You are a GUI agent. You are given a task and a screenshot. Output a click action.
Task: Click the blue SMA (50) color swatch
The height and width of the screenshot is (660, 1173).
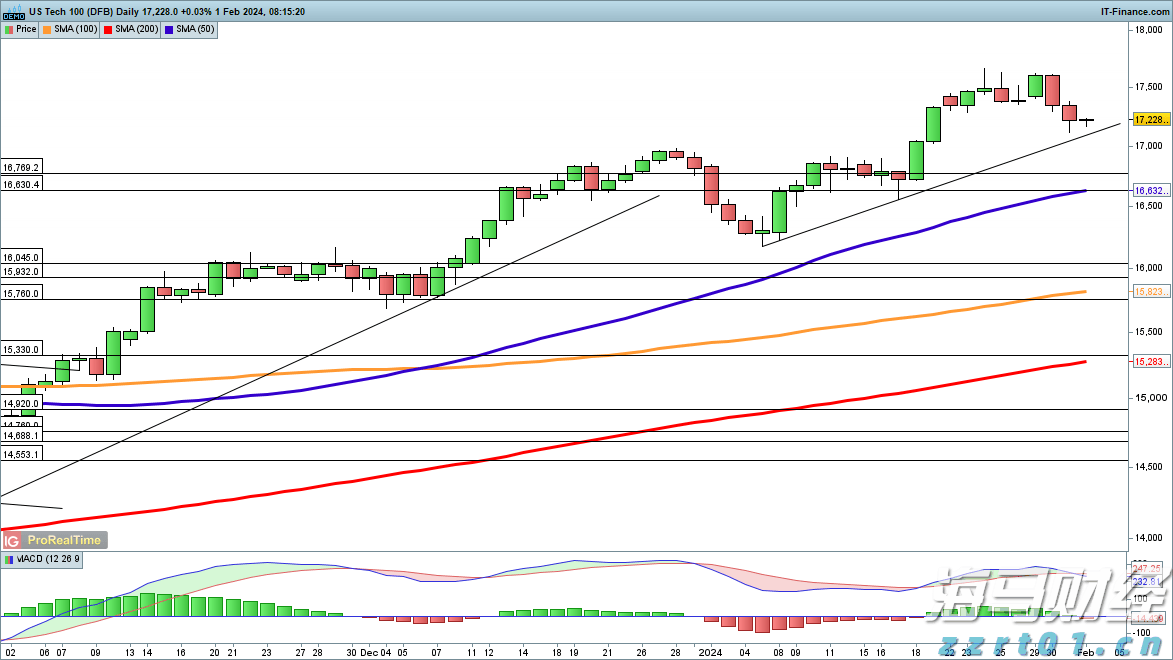pyautogui.click(x=170, y=30)
